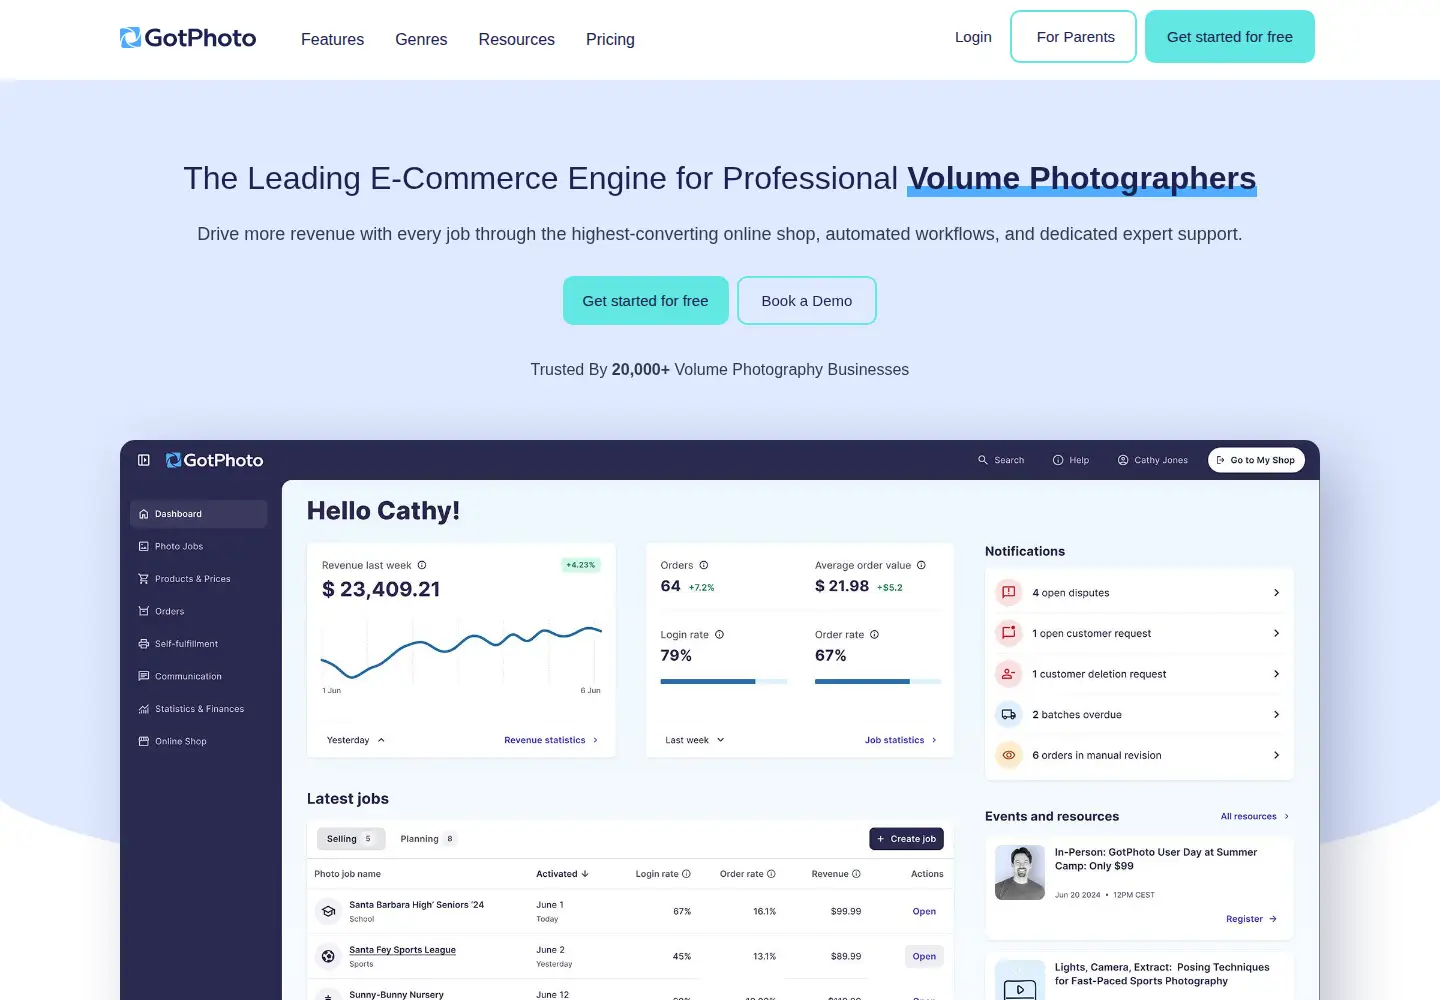Click the GotPhoto logo in the website header
Image resolution: width=1440 pixels, height=1000 pixels.
pos(188,38)
